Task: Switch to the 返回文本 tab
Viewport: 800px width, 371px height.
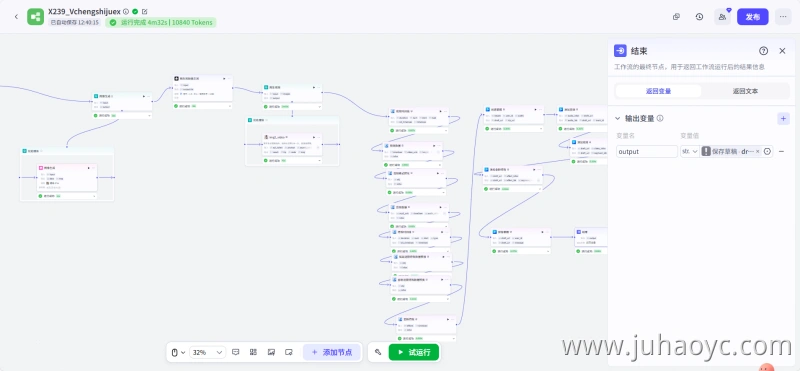Action: [x=745, y=91]
